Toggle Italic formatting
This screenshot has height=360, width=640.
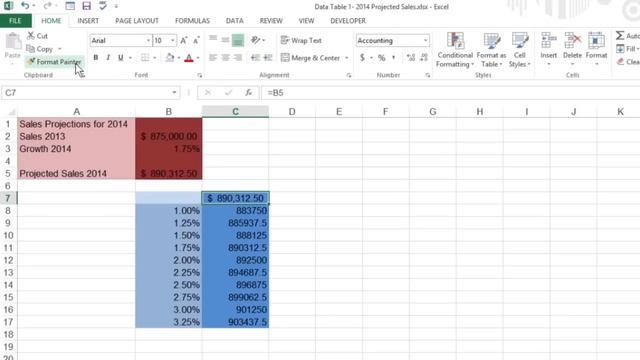[x=108, y=58]
